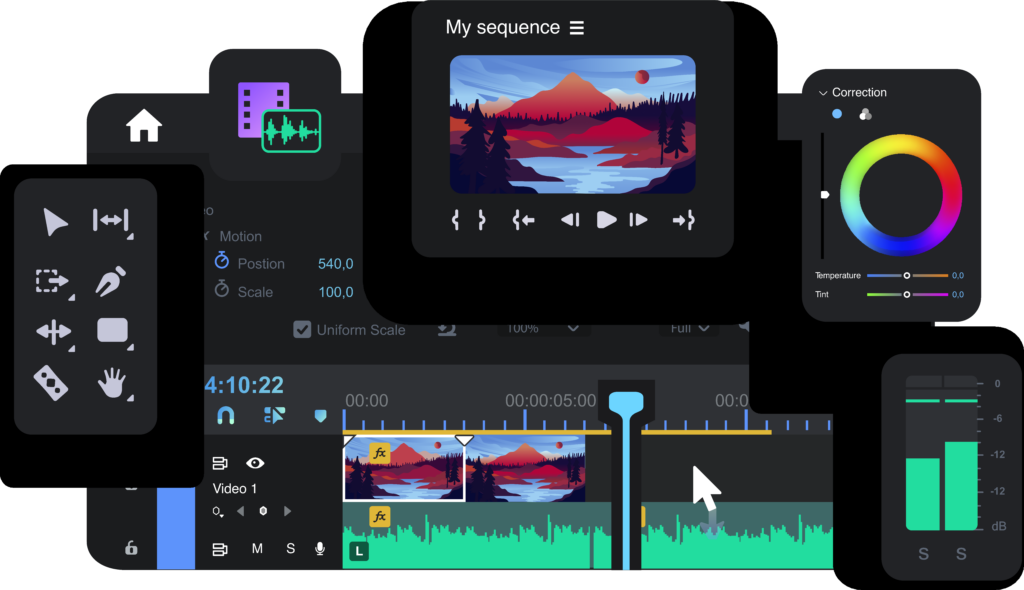Viewport: 1024px width, 590px height.
Task: Toggle the timeline snap magnet icon
Action: point(226,415)
